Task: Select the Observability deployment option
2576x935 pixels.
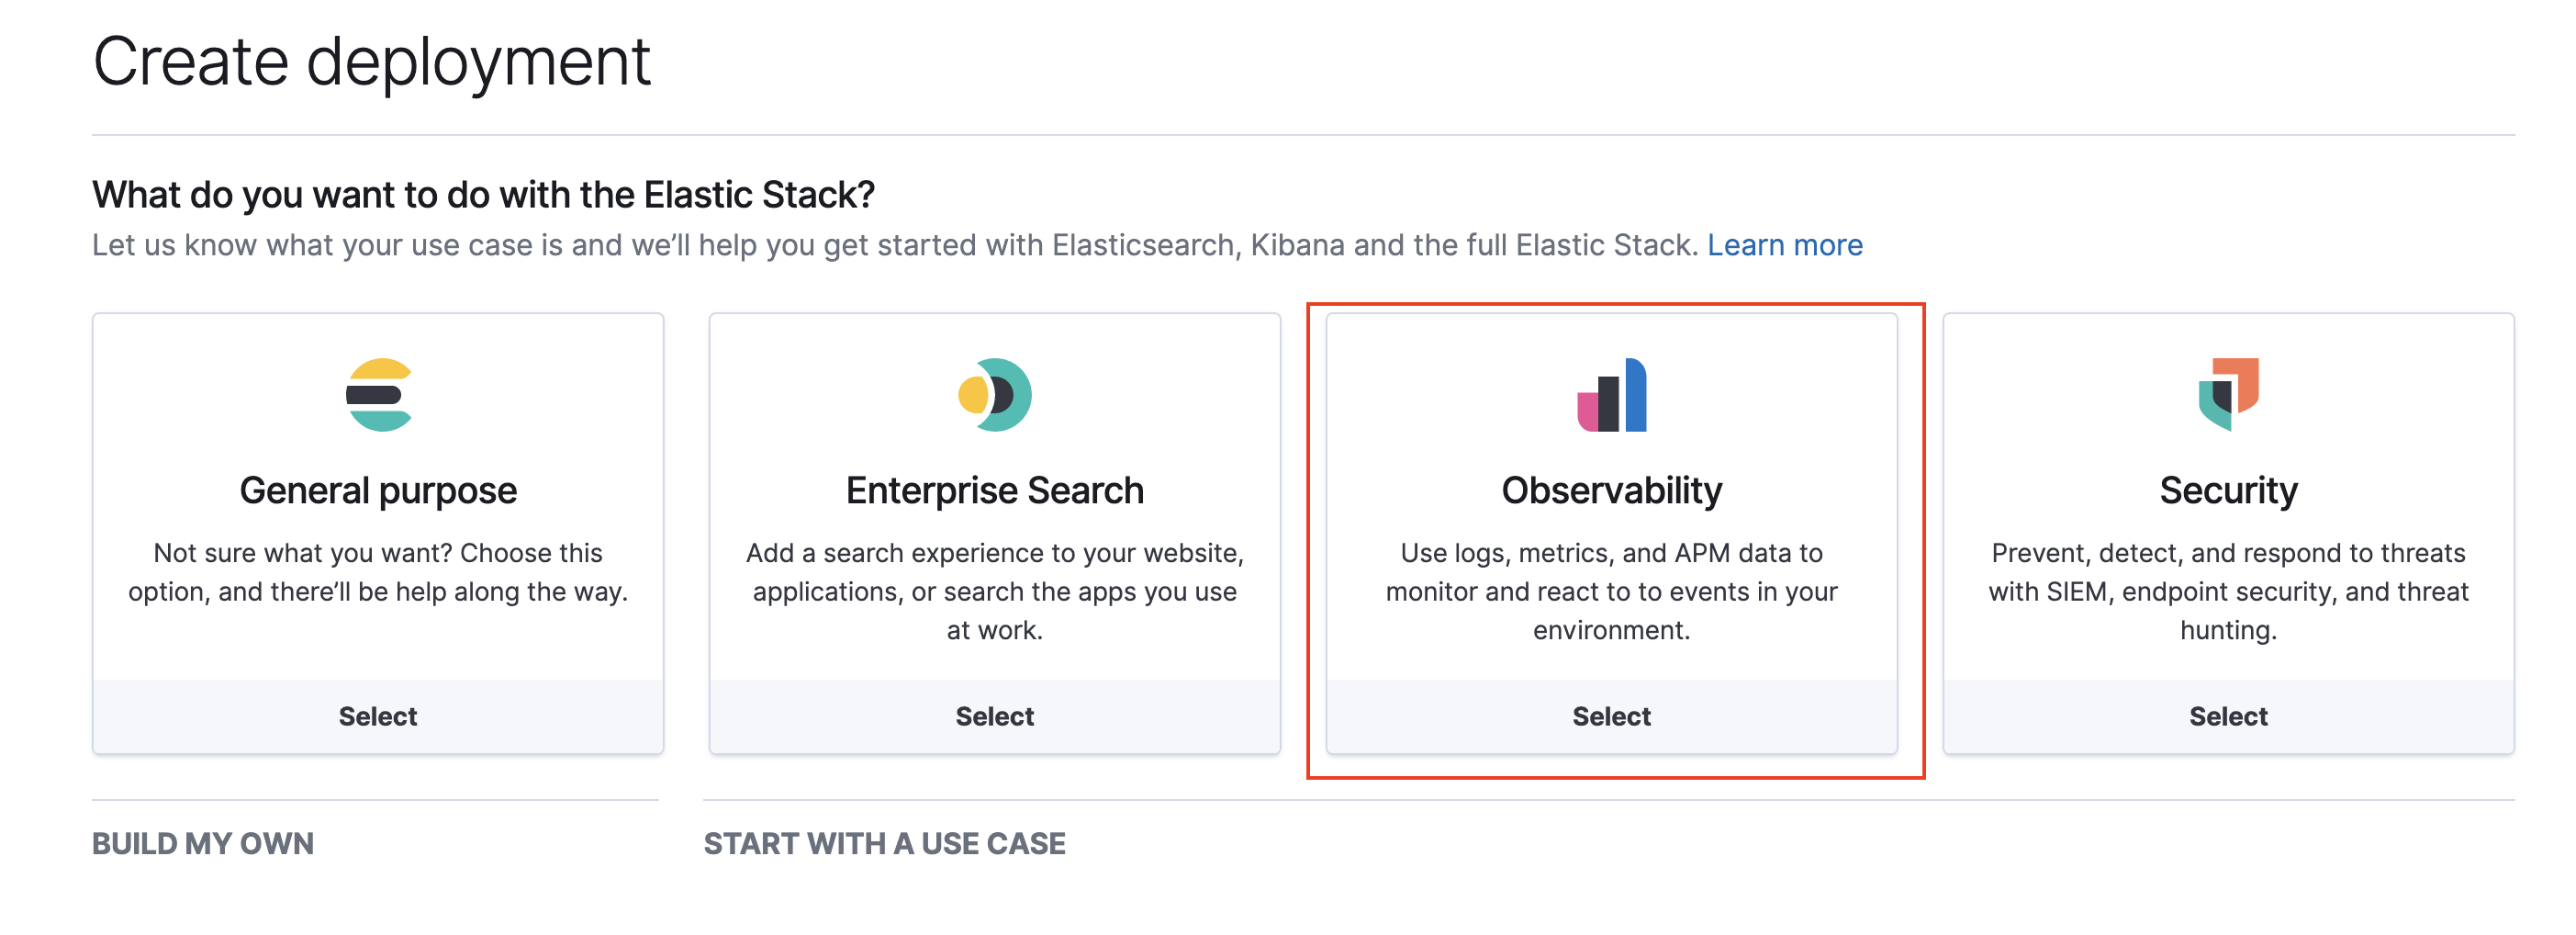Action: 1611,715
